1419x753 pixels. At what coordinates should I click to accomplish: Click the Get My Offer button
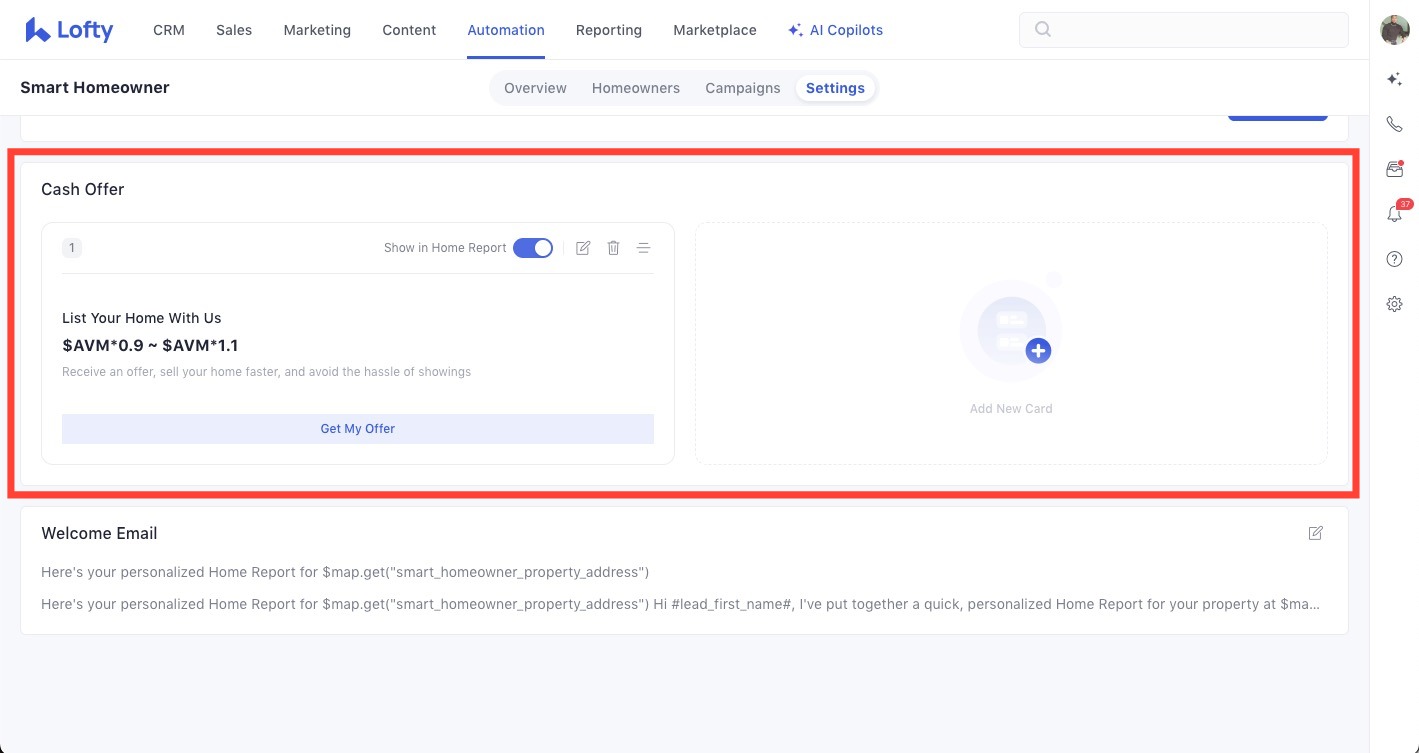(x=357, y=429)
